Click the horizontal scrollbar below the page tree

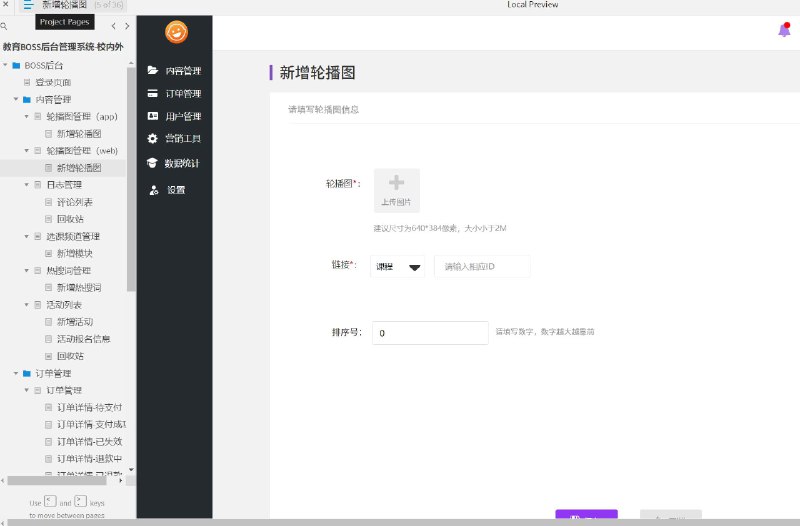(x=56, y=480)
